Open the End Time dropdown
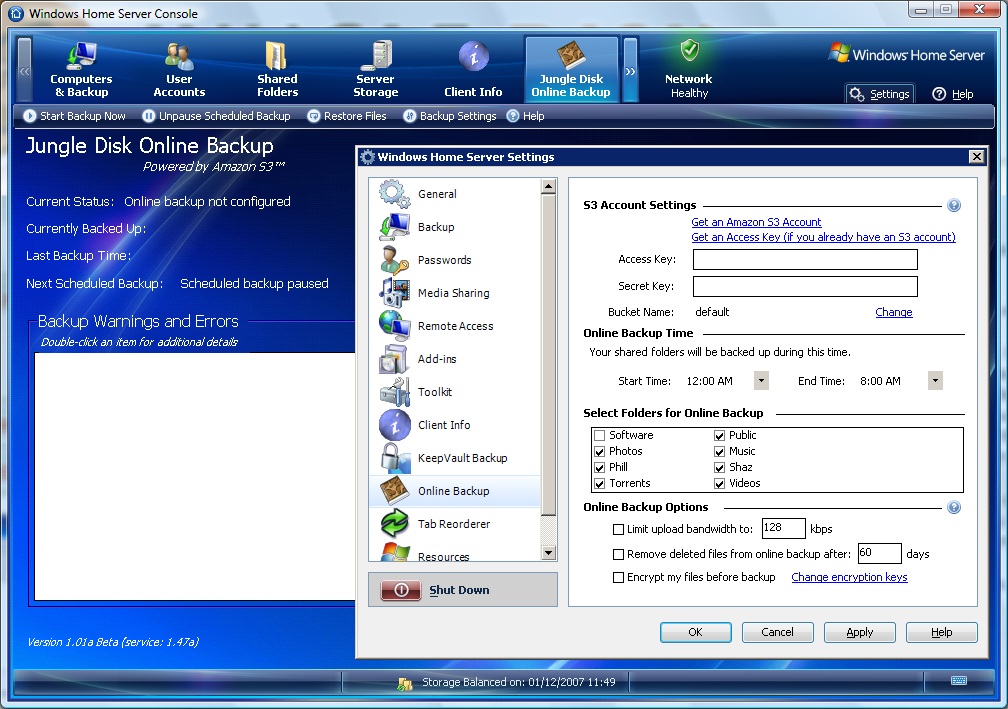 pos(935,381)
